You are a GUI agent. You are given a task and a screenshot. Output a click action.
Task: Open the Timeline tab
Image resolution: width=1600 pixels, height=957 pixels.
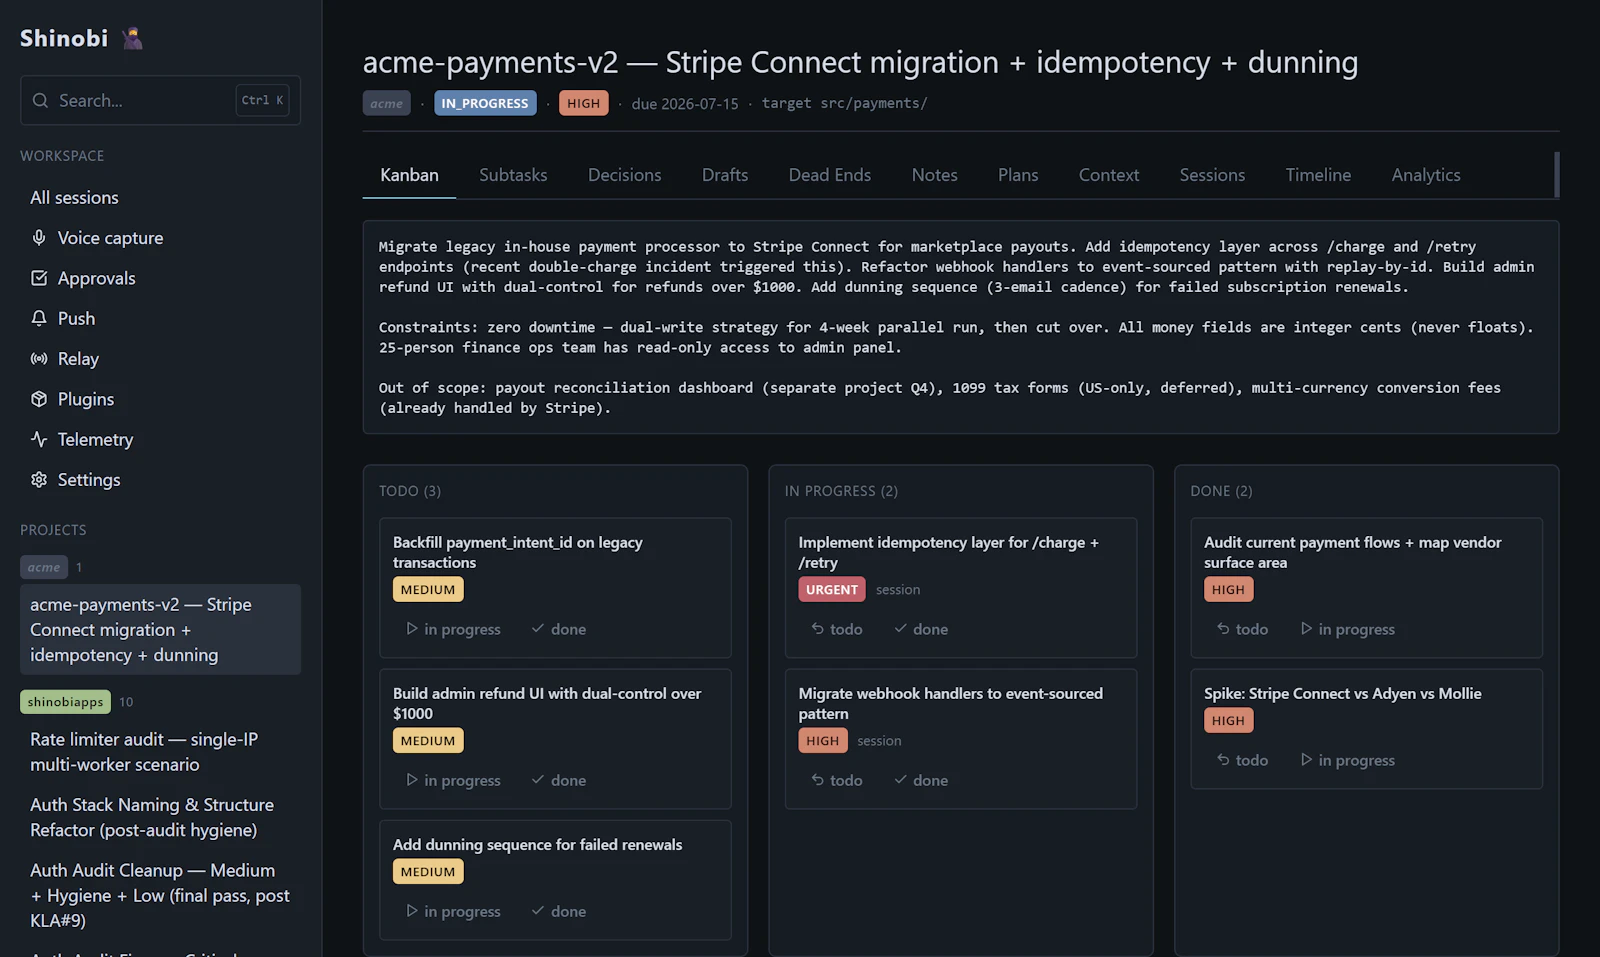pos(1318,175)
